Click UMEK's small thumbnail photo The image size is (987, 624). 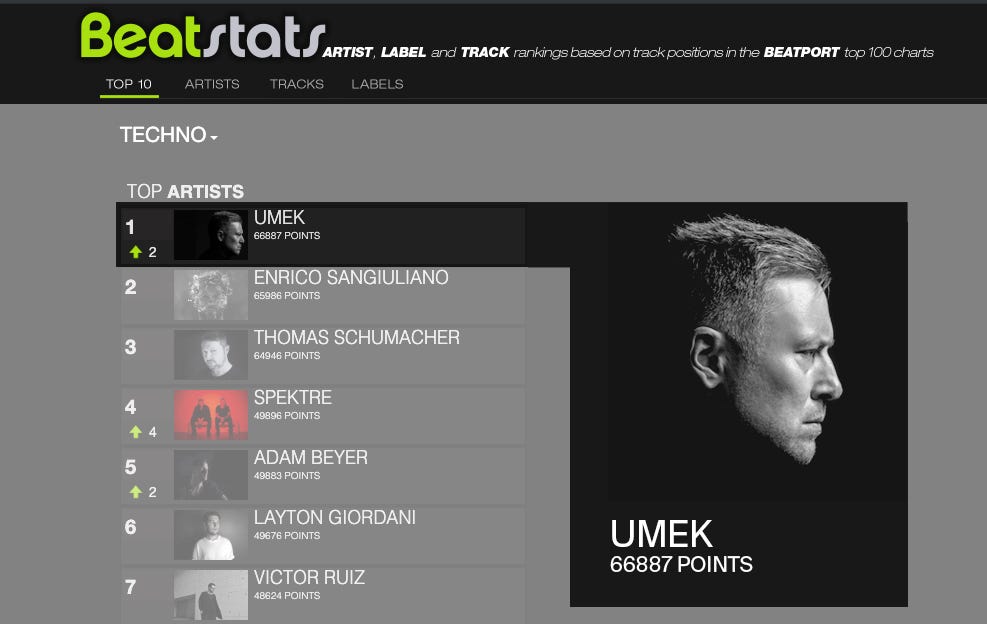click(211, 235)
